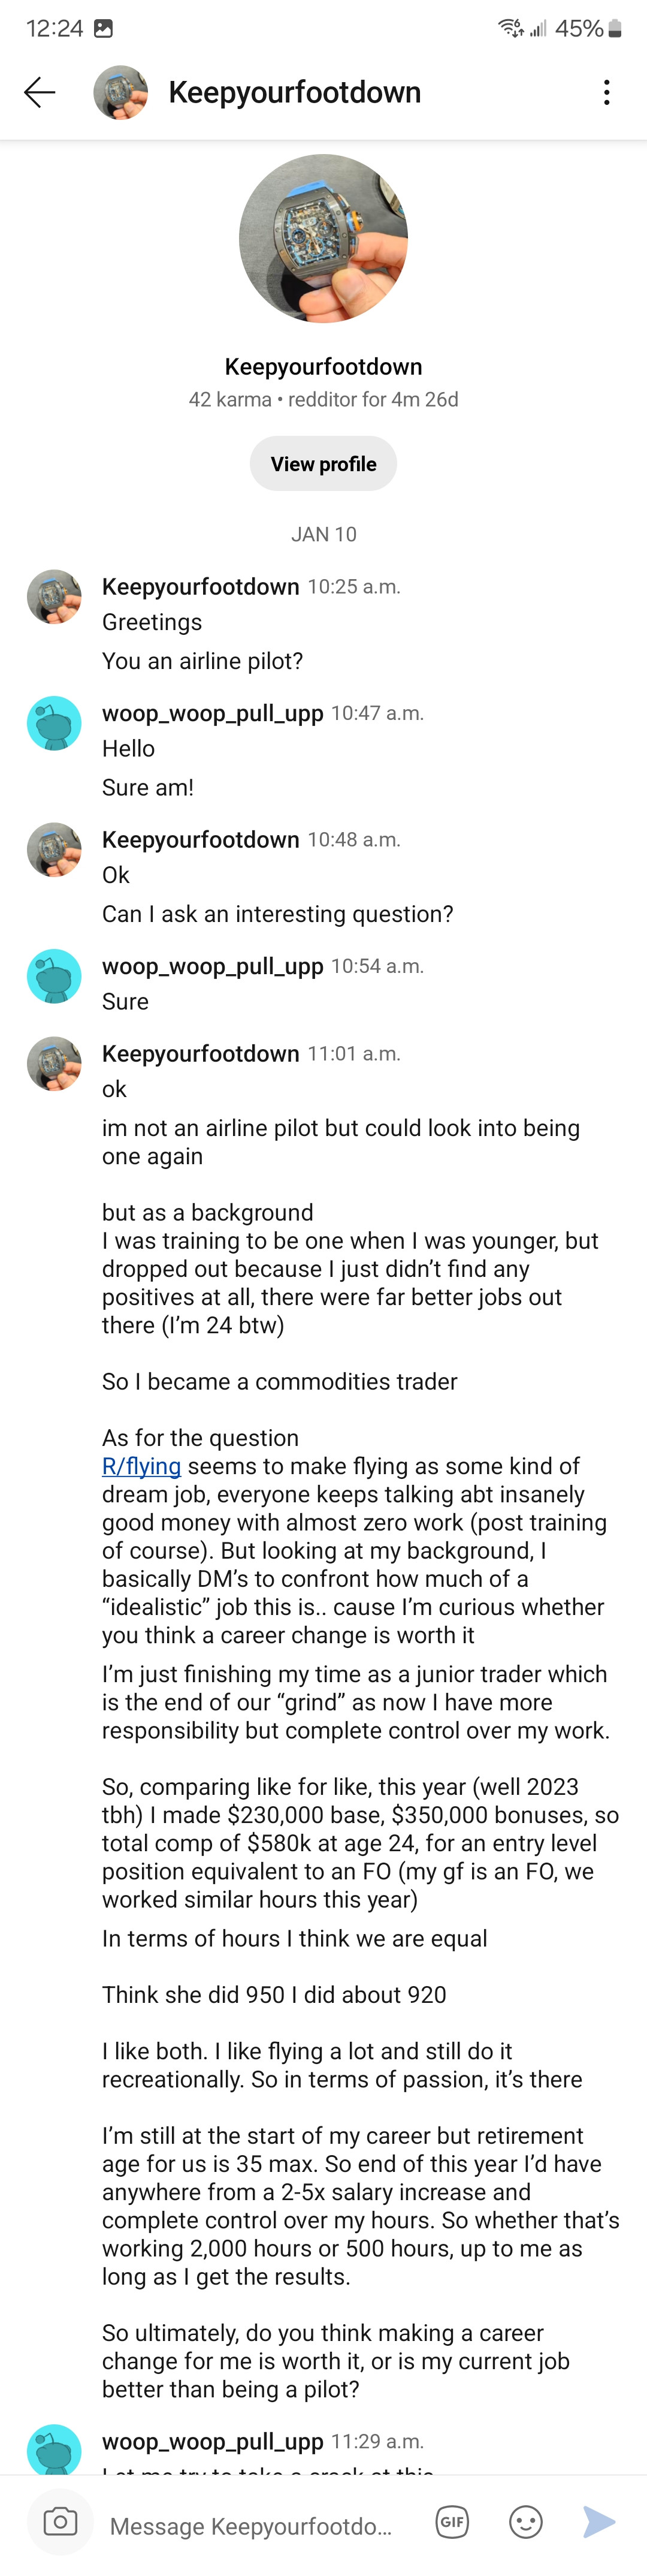Tap the Wi-Fi status icon
The image size is (647, 2576).
pyautogui.click(x=510, y=28)
